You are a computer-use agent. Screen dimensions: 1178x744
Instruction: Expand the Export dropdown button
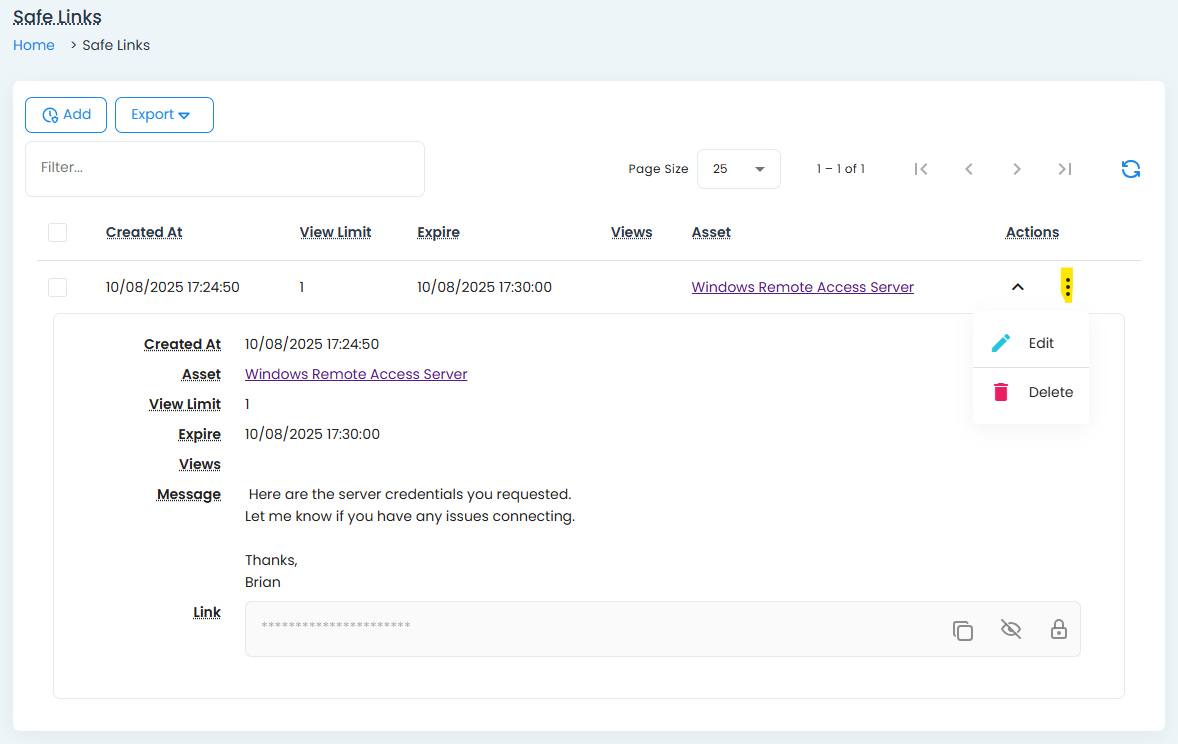(x=164, y=115)
